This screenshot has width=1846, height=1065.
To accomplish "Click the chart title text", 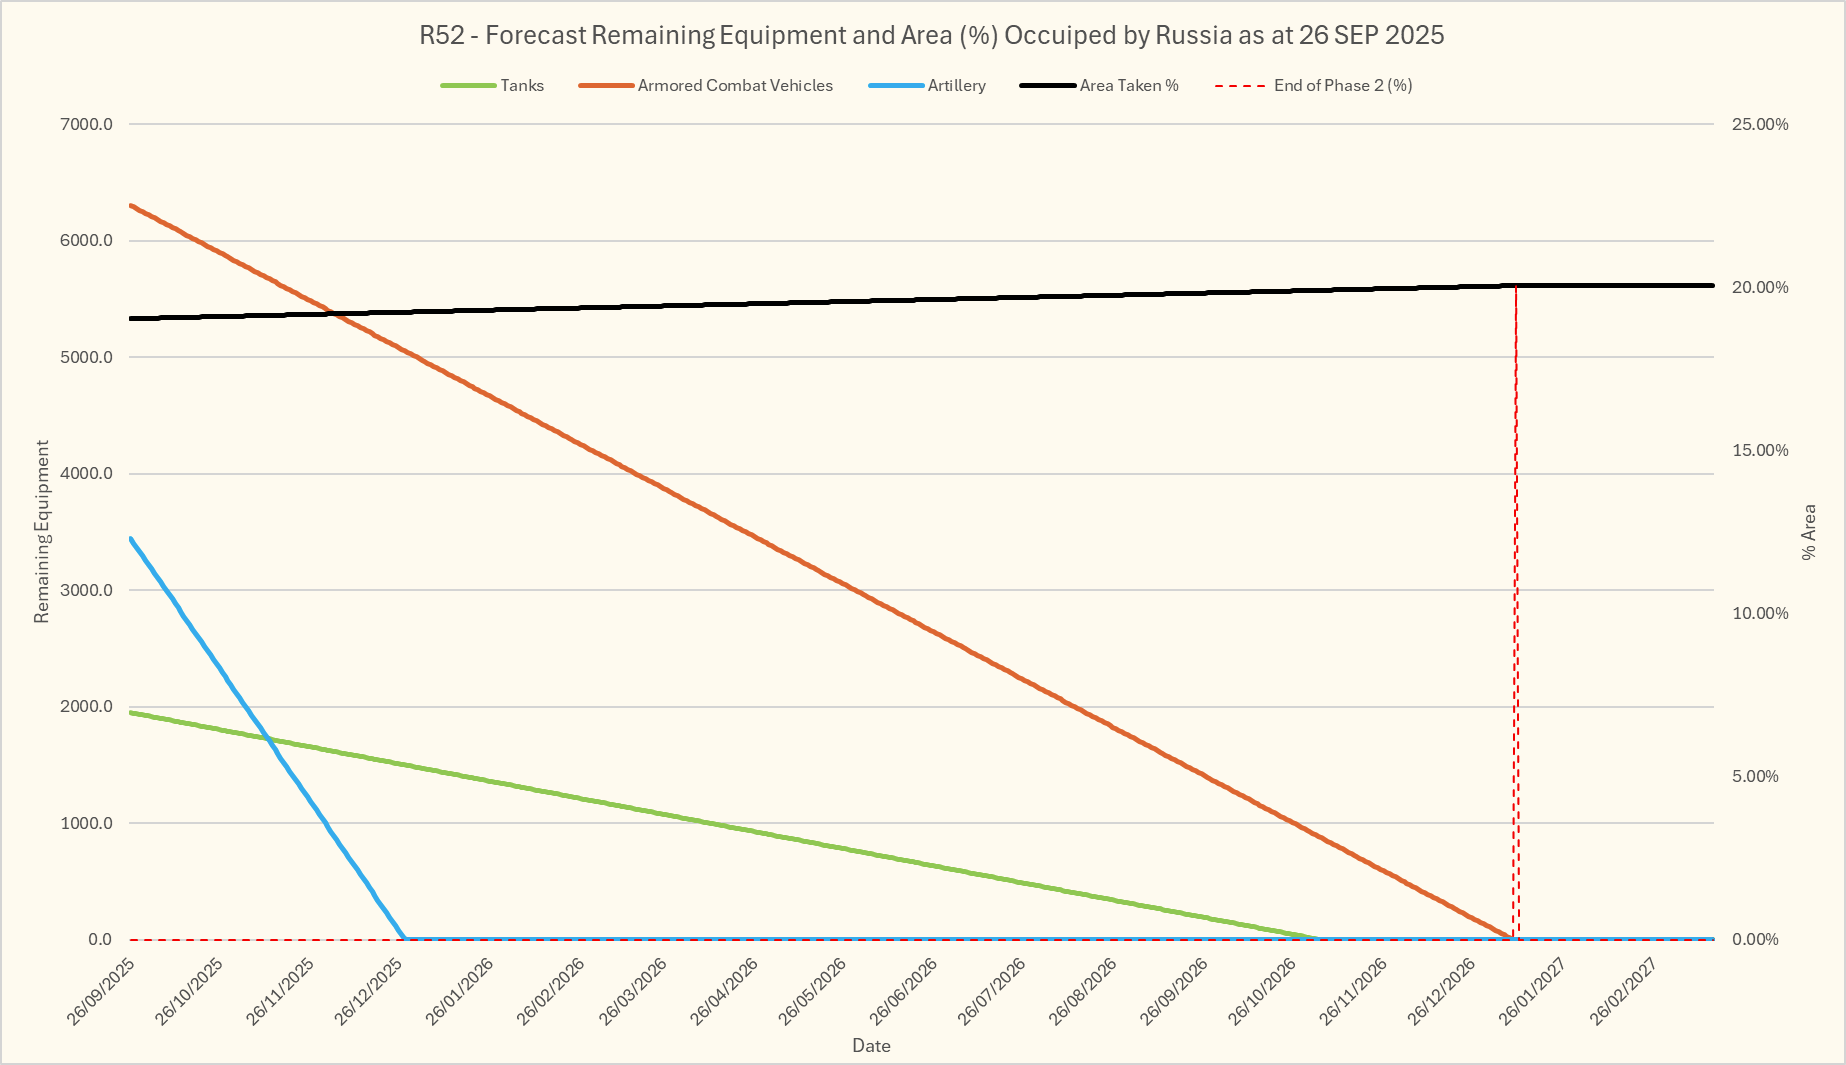I will [931, 35].
